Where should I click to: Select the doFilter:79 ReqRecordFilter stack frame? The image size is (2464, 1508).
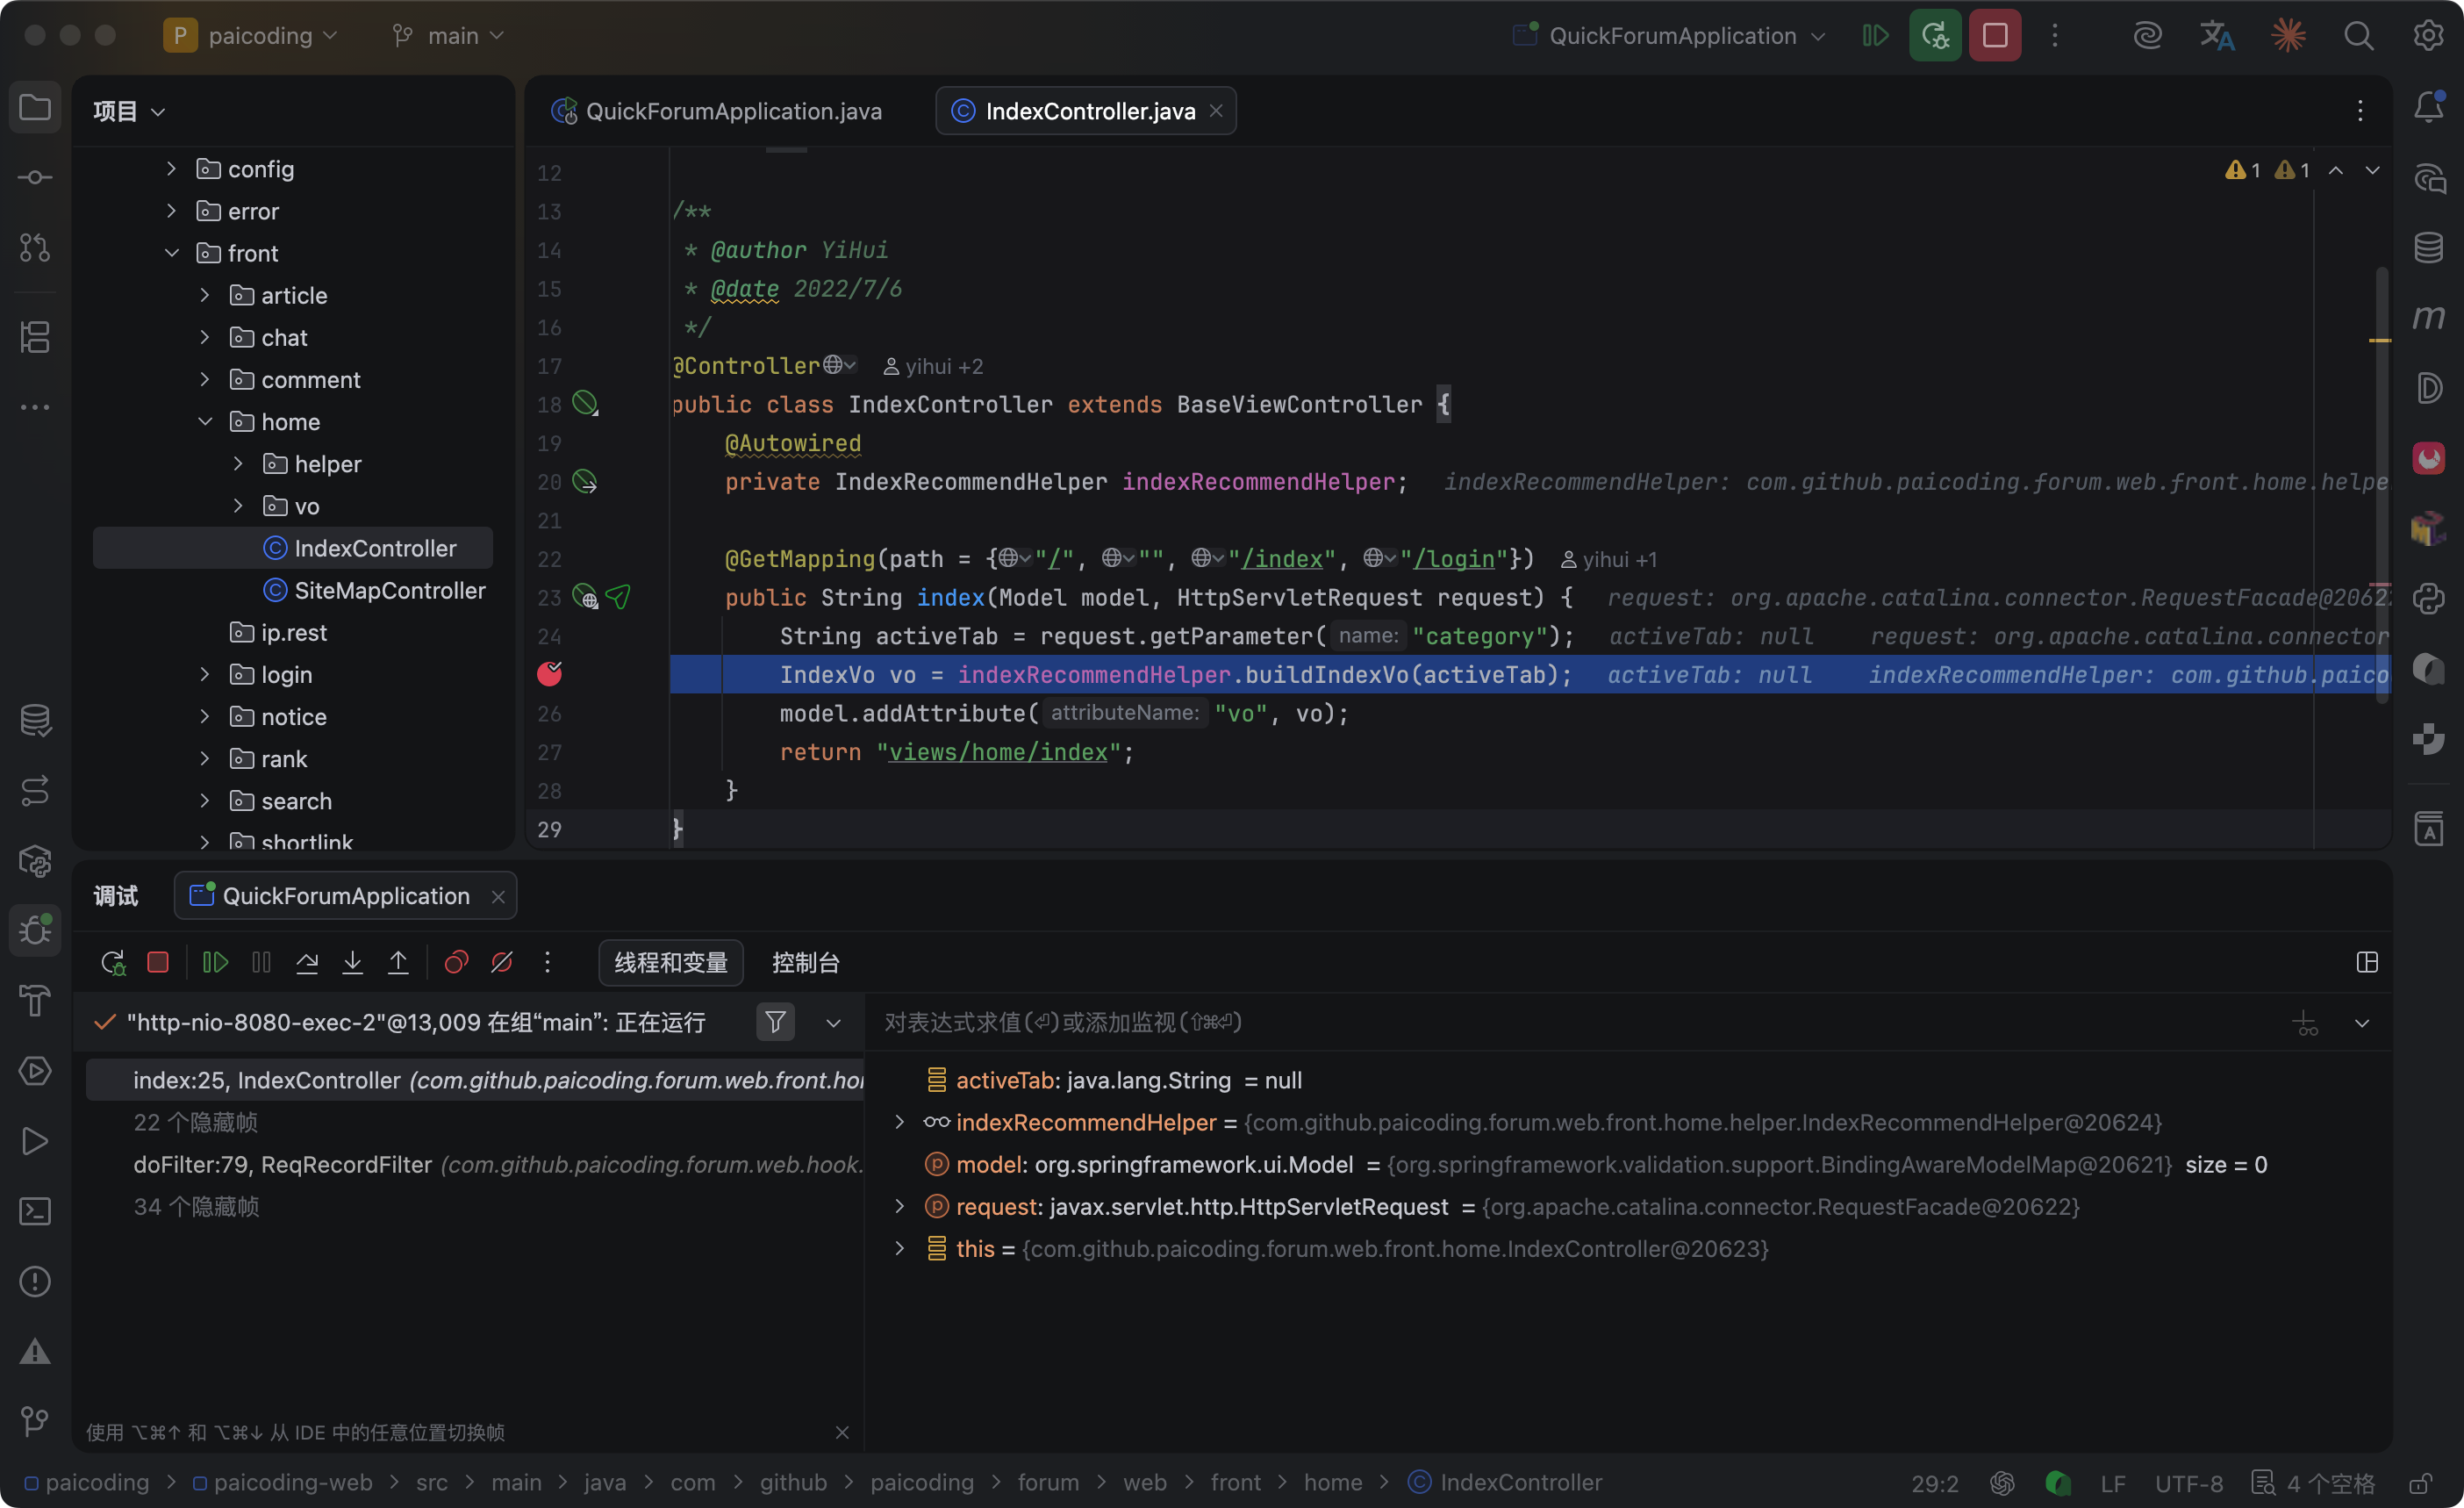[282, 1165]
